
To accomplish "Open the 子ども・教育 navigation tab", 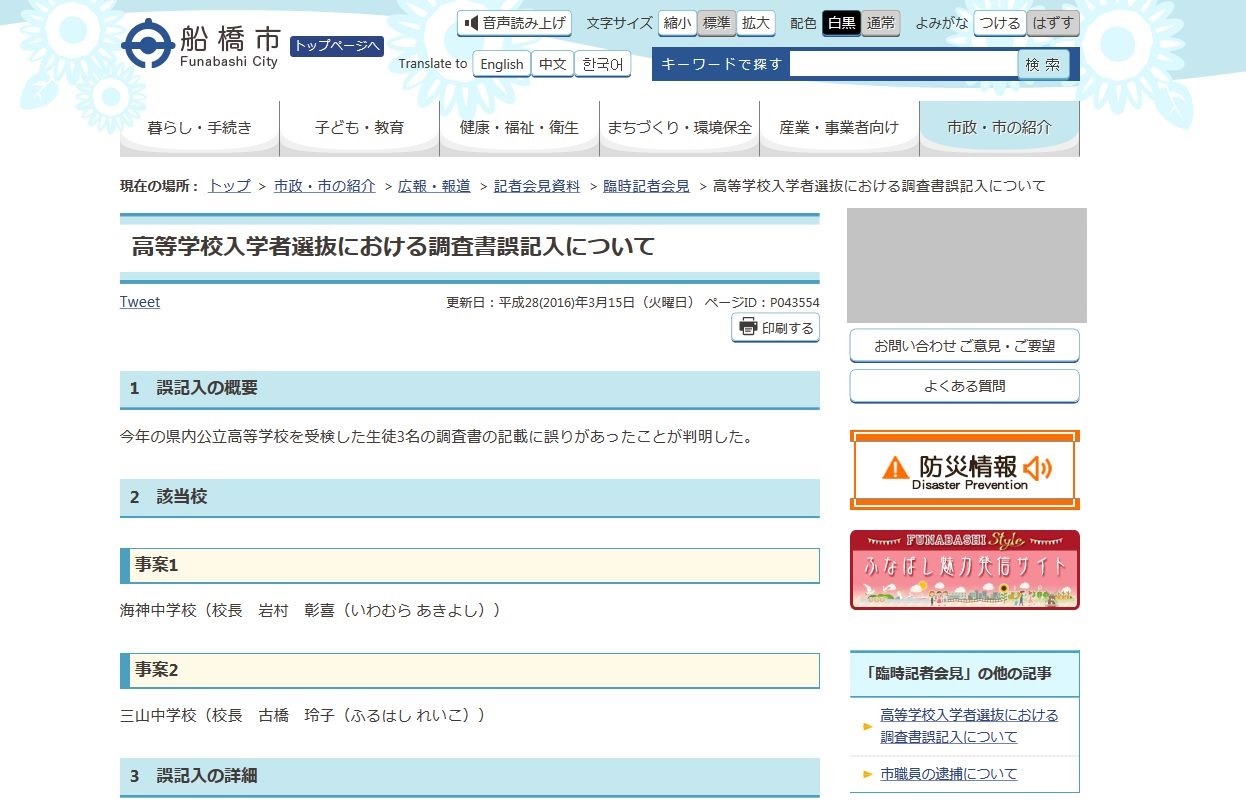I will 359,127.
